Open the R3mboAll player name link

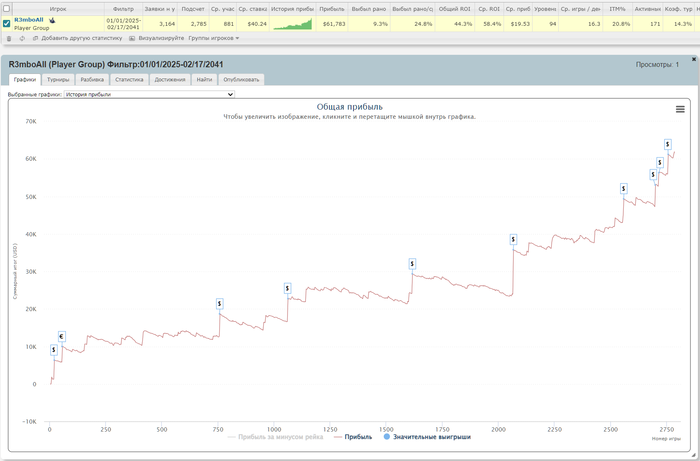29,20
